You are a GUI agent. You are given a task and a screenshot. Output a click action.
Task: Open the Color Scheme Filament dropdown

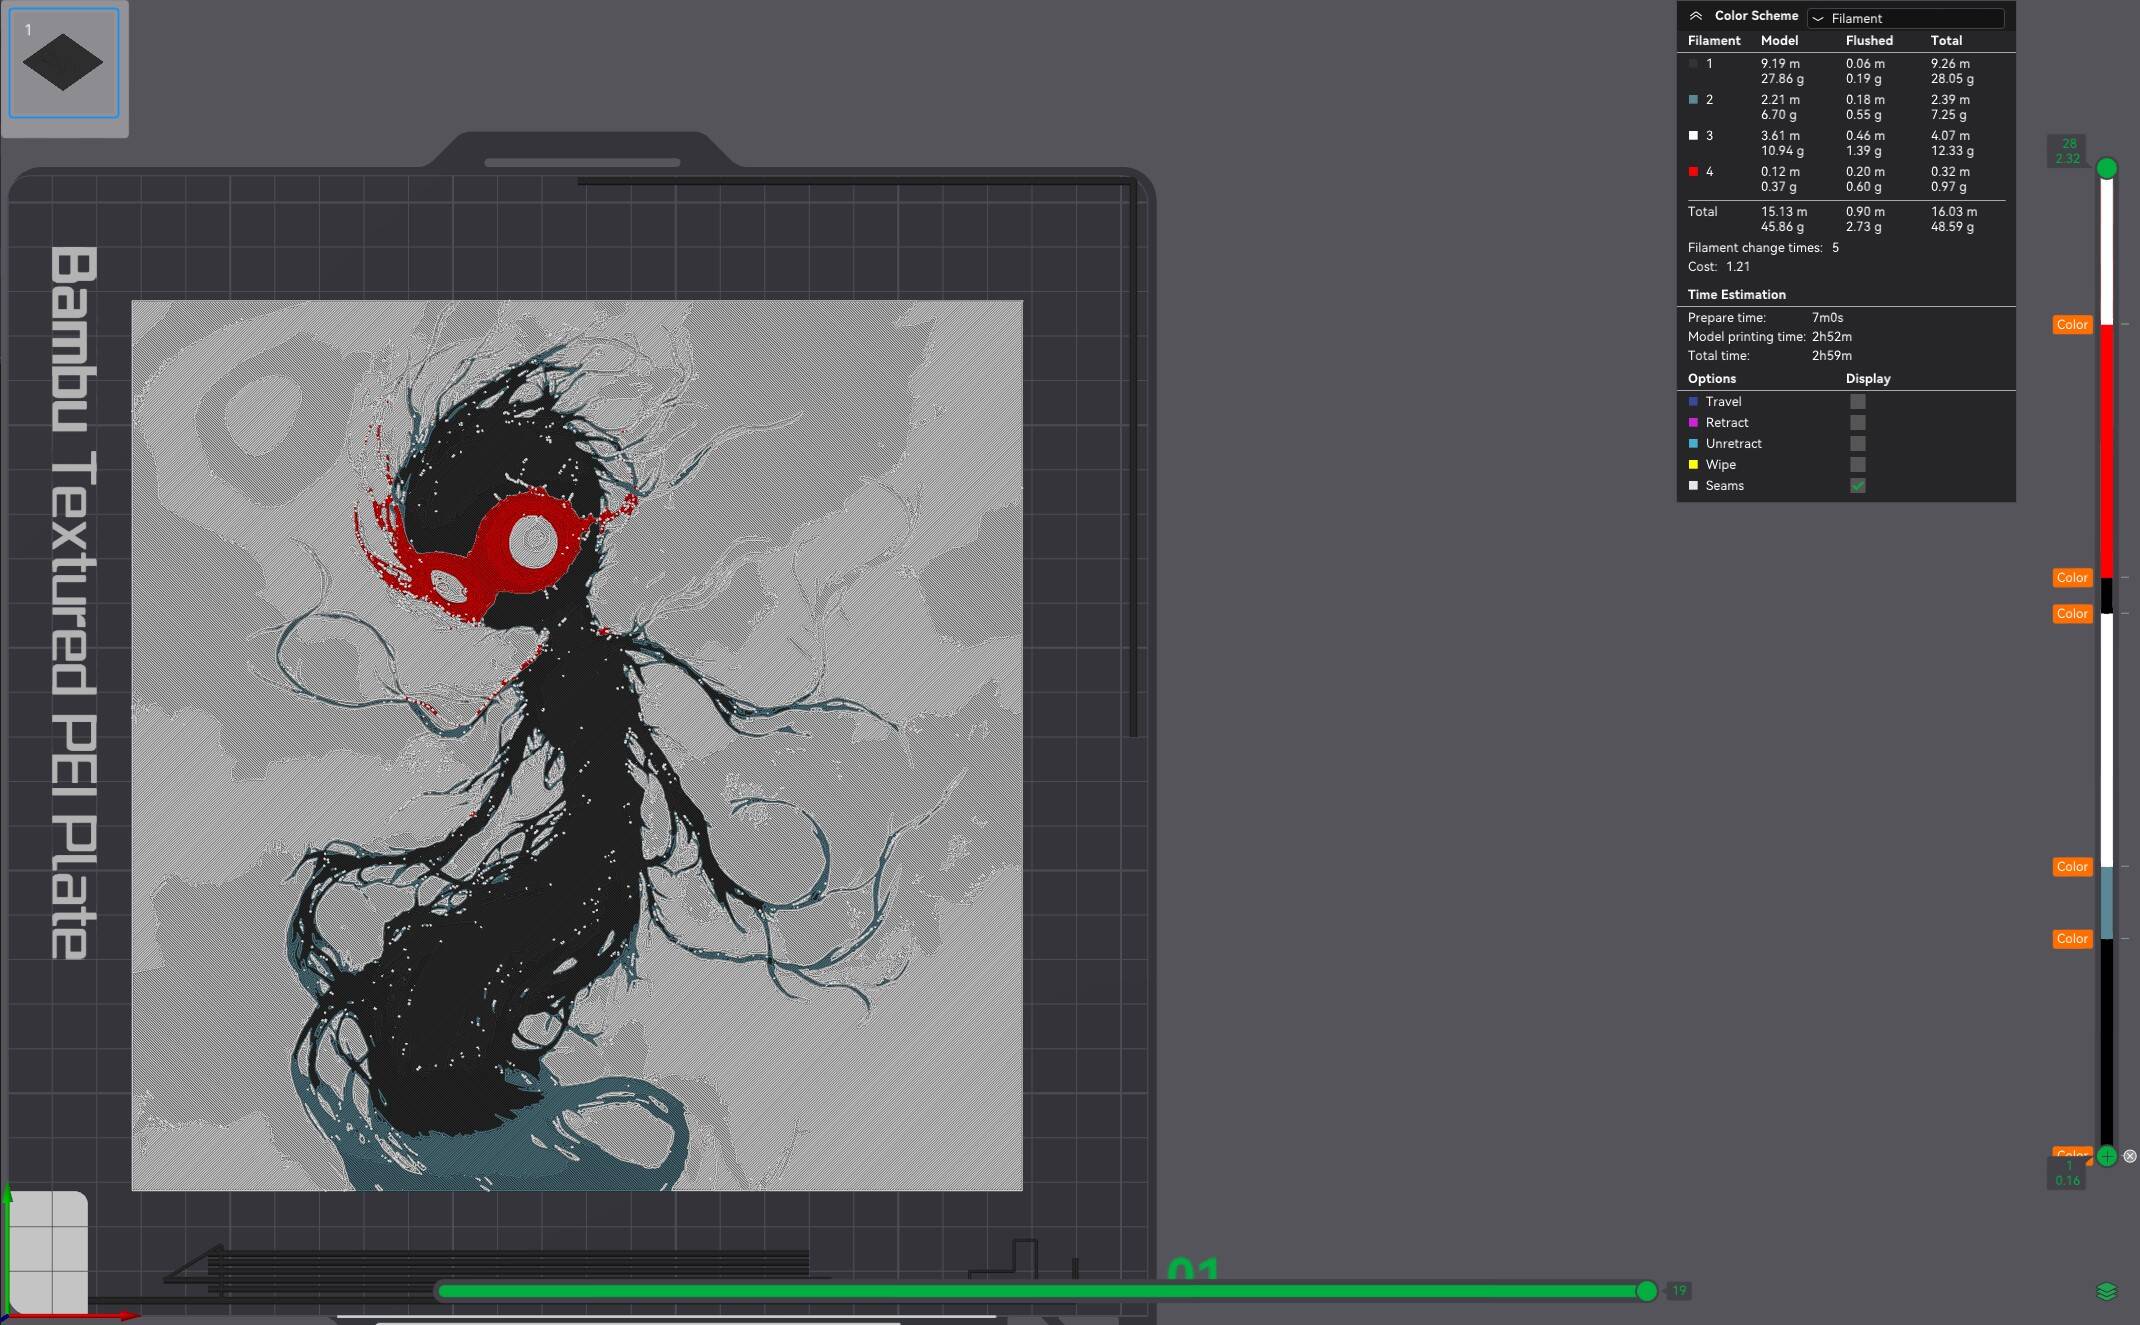coord(1906,18)
